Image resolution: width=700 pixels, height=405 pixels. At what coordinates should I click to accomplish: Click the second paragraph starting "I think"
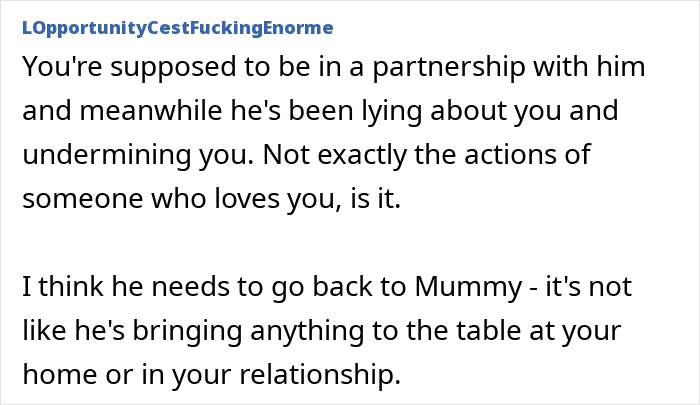(327, 330)
